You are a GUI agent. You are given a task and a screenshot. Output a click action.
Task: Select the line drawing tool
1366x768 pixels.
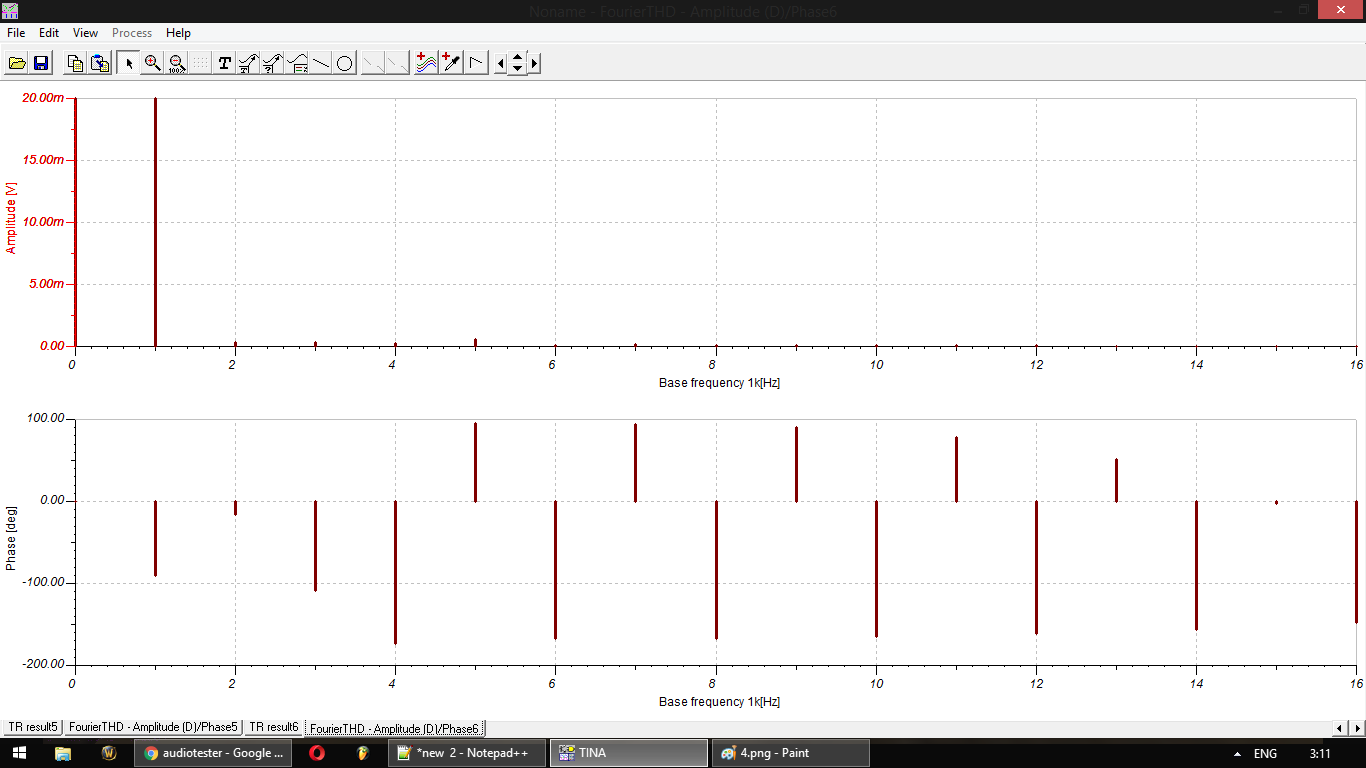[321, 63]
